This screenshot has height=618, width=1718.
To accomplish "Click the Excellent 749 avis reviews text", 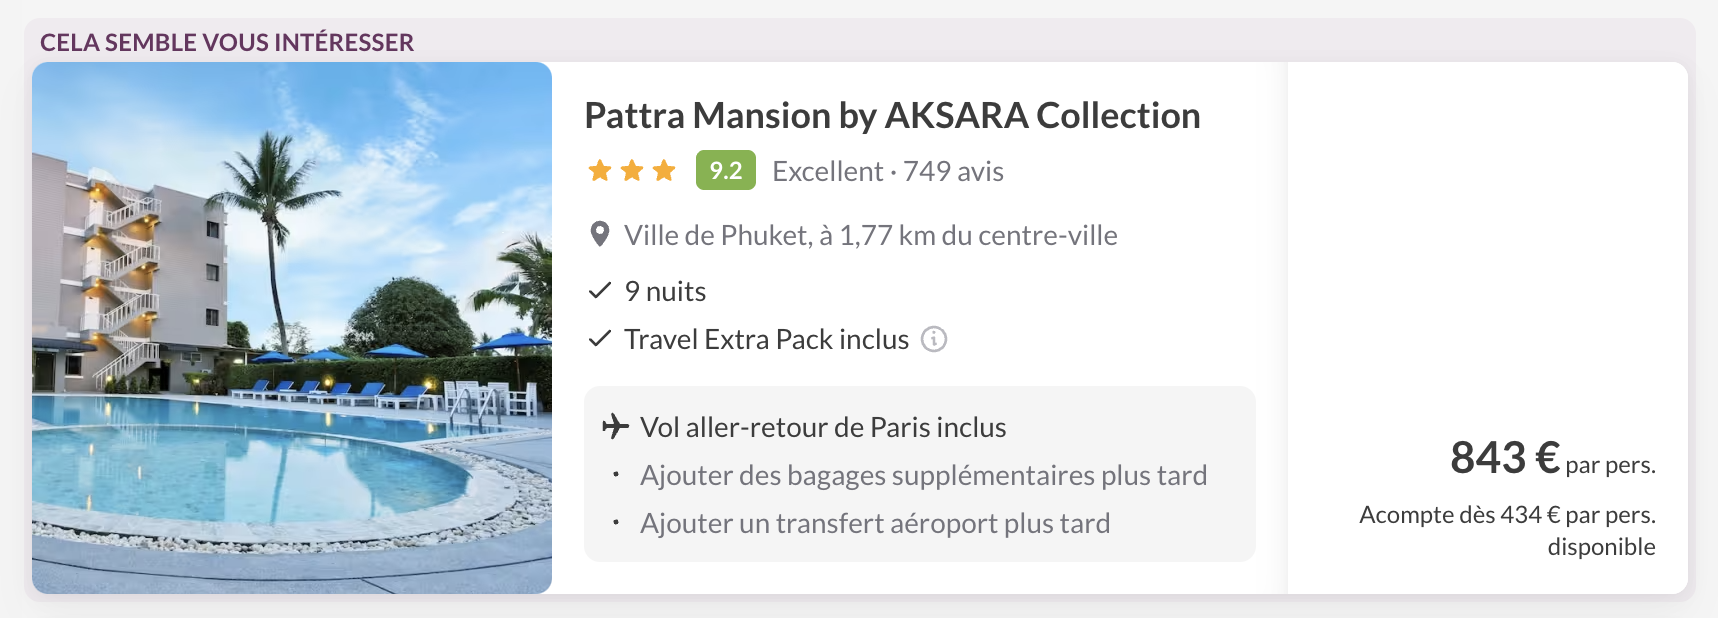I will (x=888, y=172).
